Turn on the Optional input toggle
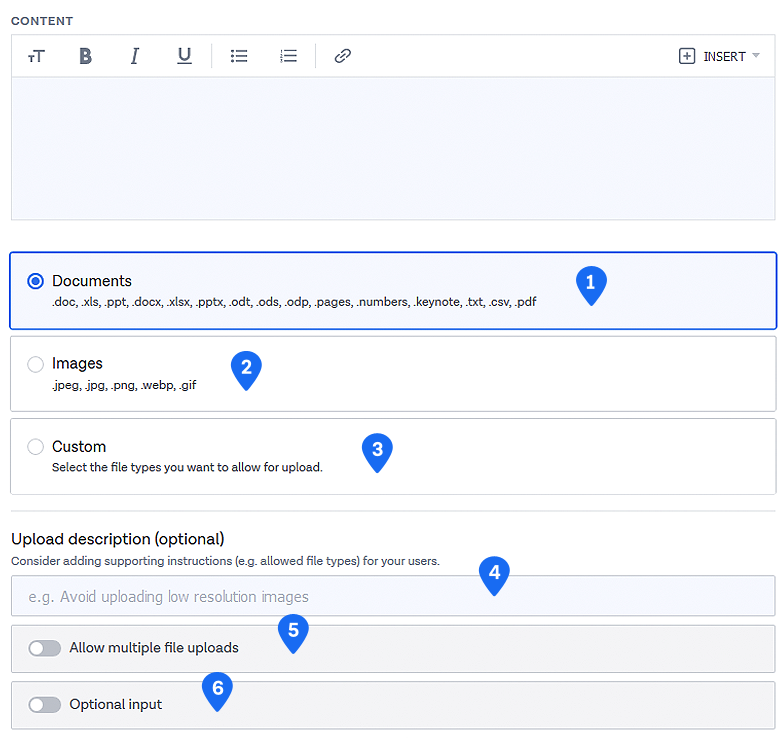The height and width of the screenshot is (738, 783). tap(44, 705)
